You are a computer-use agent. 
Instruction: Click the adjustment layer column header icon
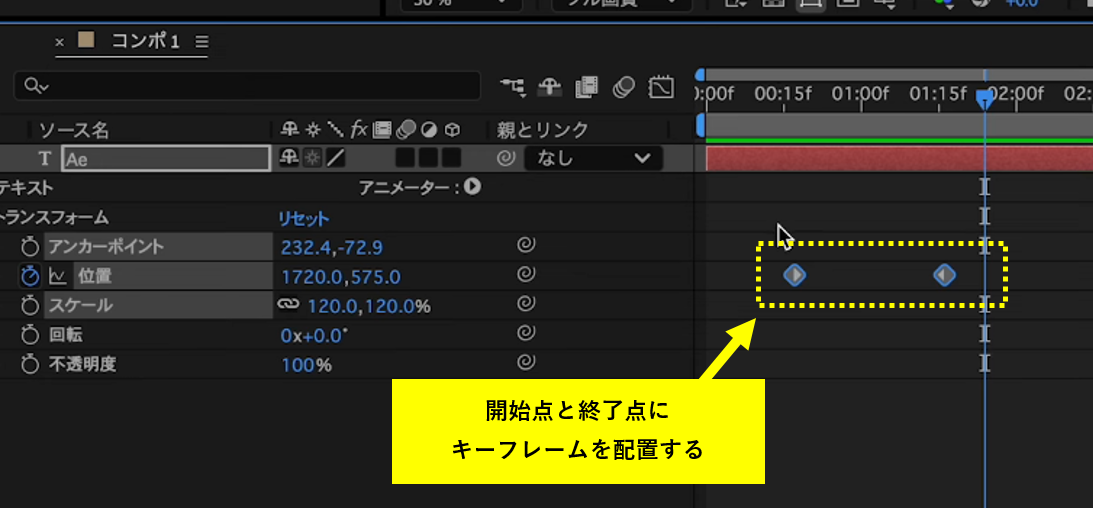(429, 130)
